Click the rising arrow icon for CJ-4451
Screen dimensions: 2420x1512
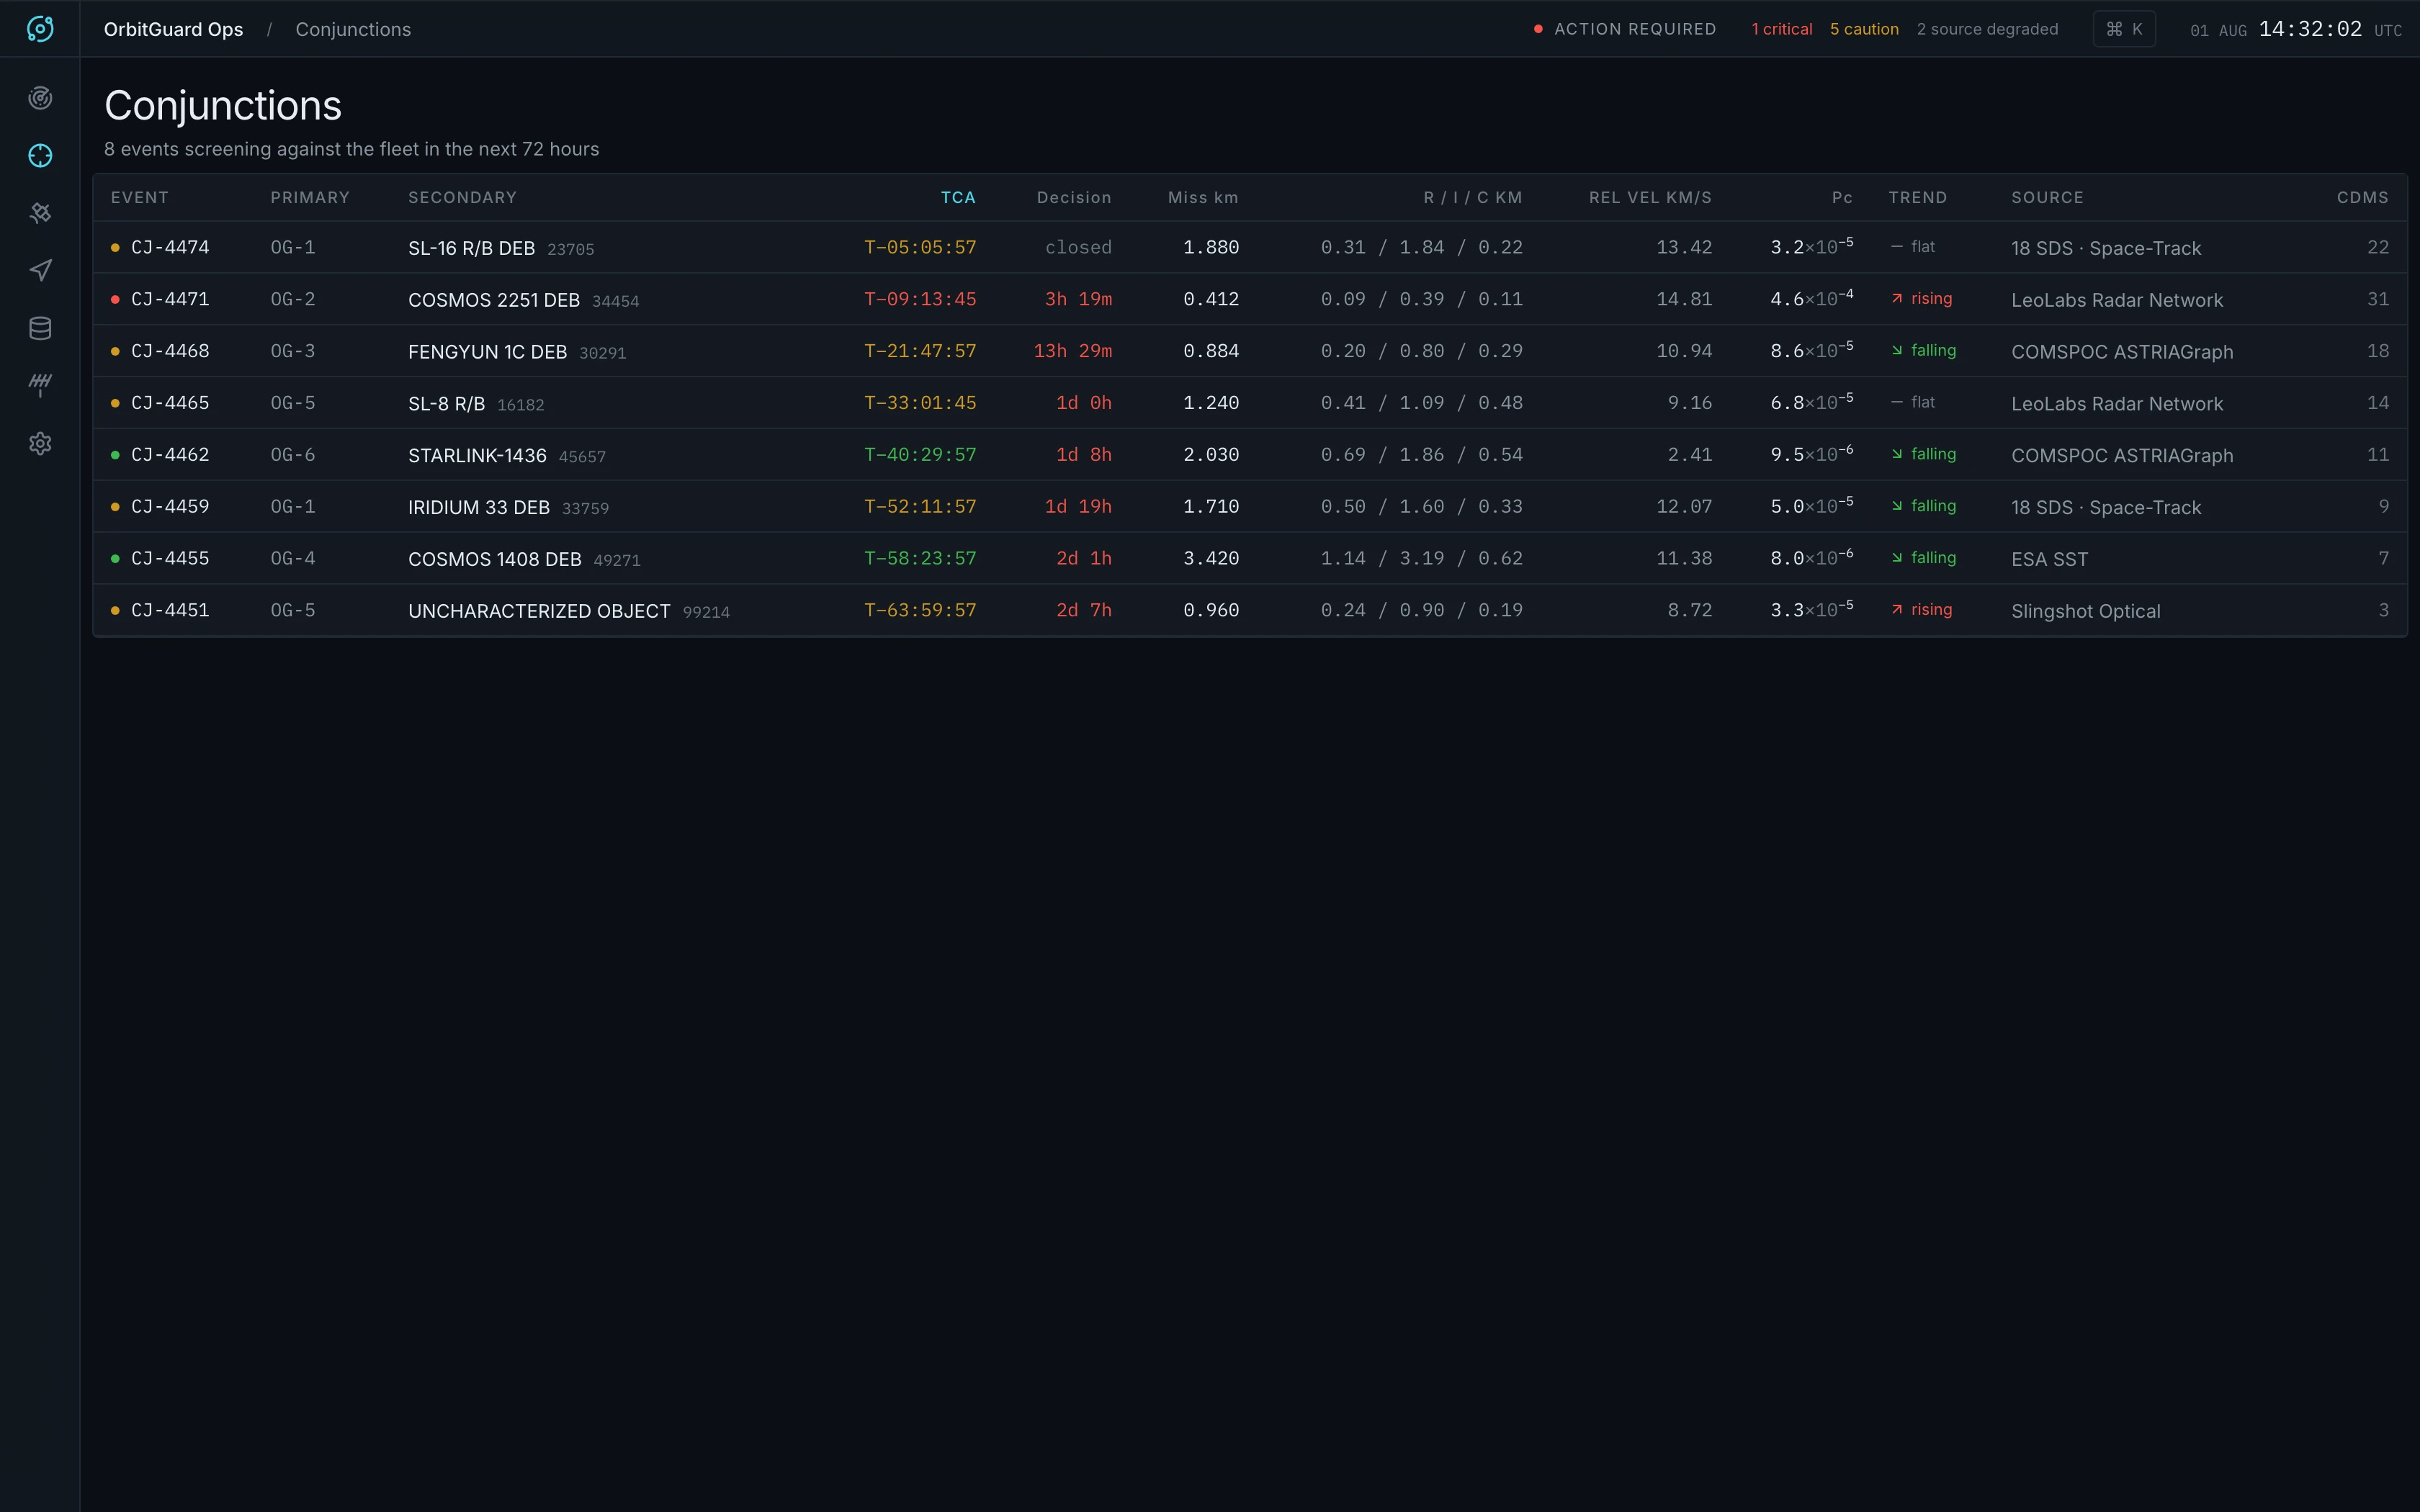[x=1897, y=610]
